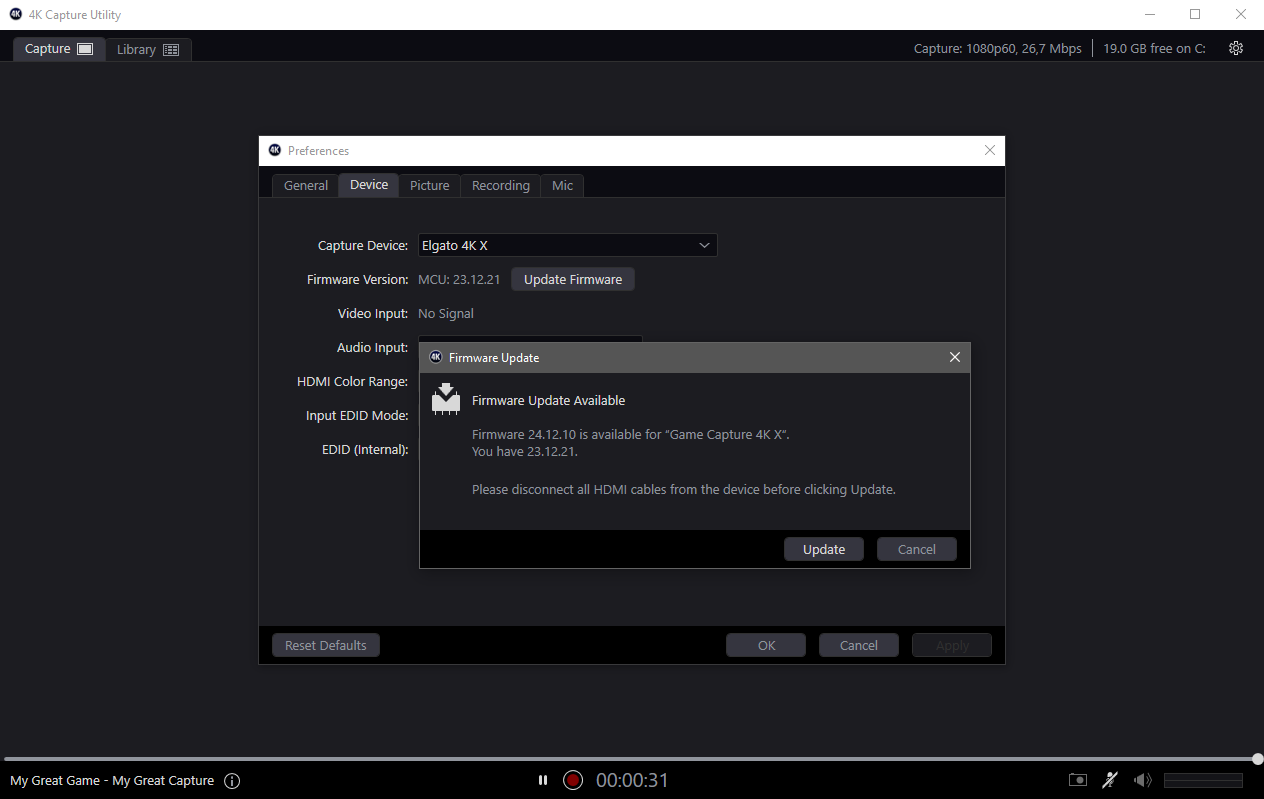Take a screenshot with the camera icon
1264x799 pixels.
pyautogui.click(x=1078, y=780)
